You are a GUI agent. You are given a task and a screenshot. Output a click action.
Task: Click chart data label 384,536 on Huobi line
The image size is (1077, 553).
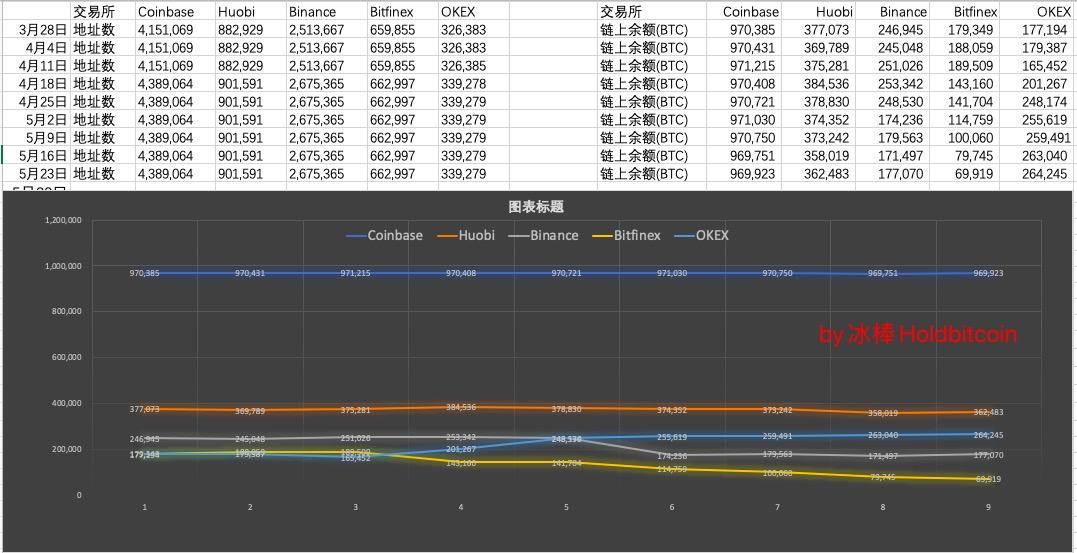[461, 407]
